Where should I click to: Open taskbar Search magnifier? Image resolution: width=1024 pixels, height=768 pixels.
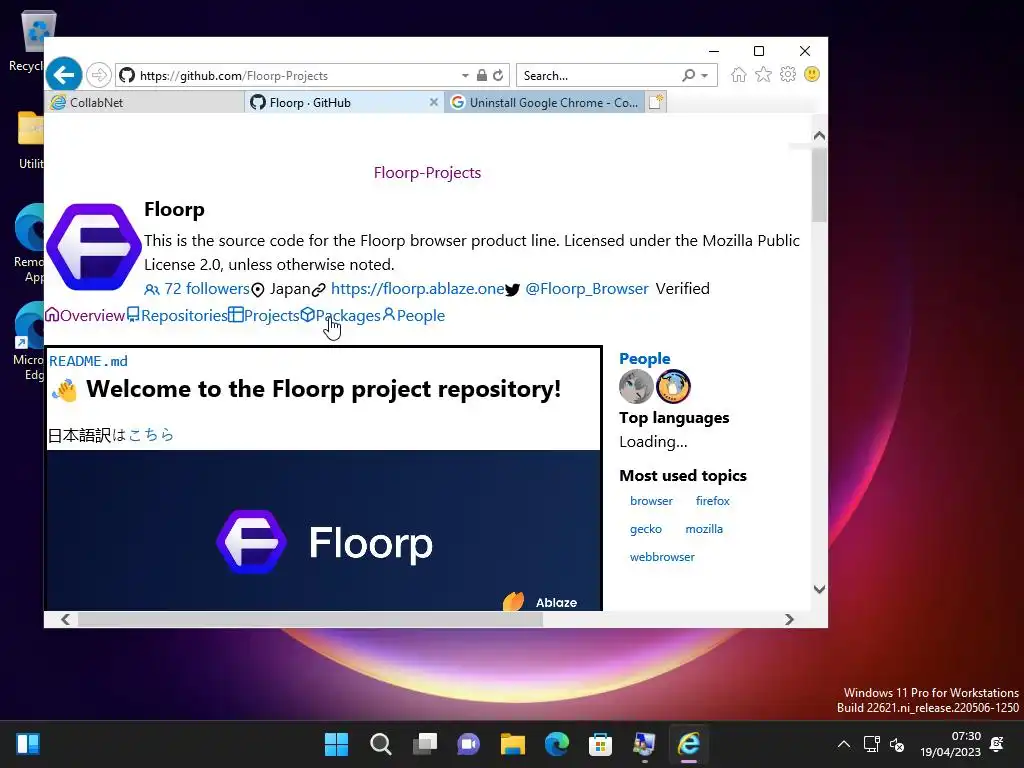click(x=380, y=744)
